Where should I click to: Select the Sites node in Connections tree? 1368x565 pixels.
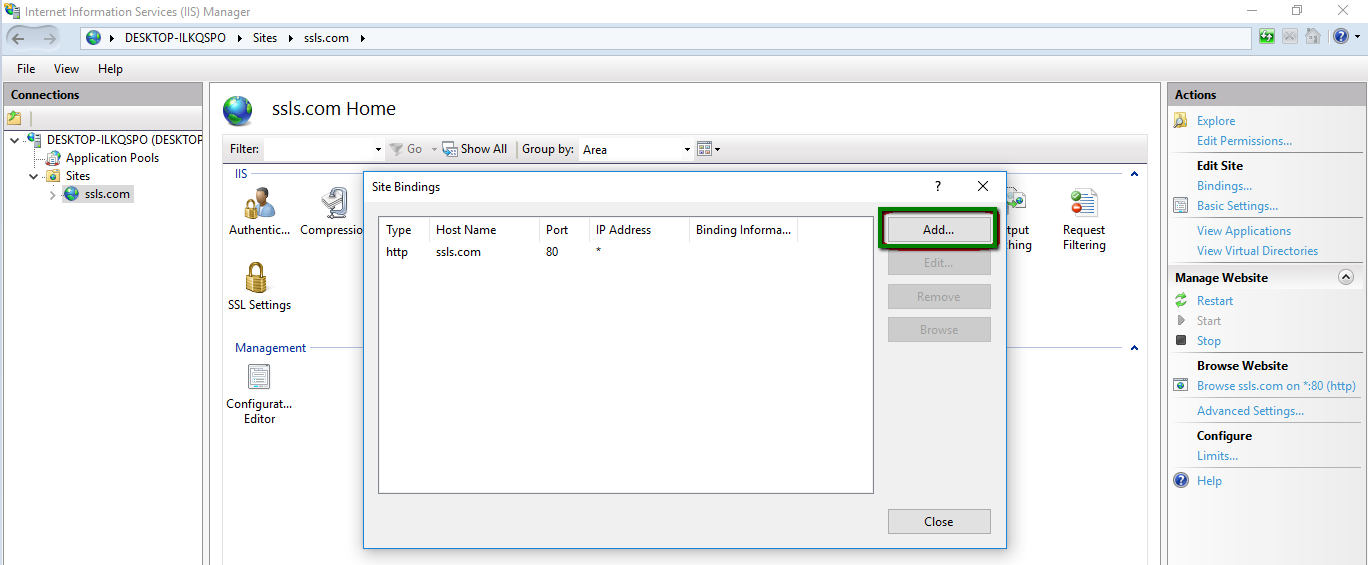pos(78,176)
